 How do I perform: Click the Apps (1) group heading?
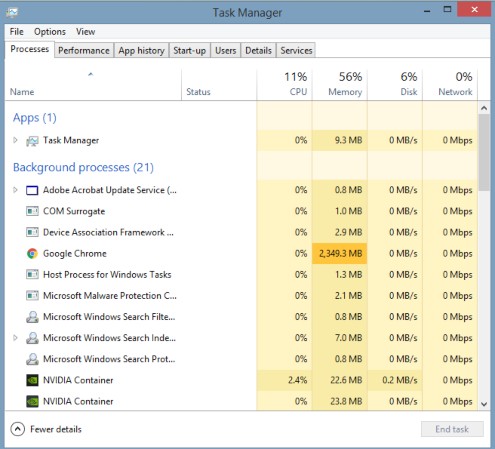[x=35, y=118]
